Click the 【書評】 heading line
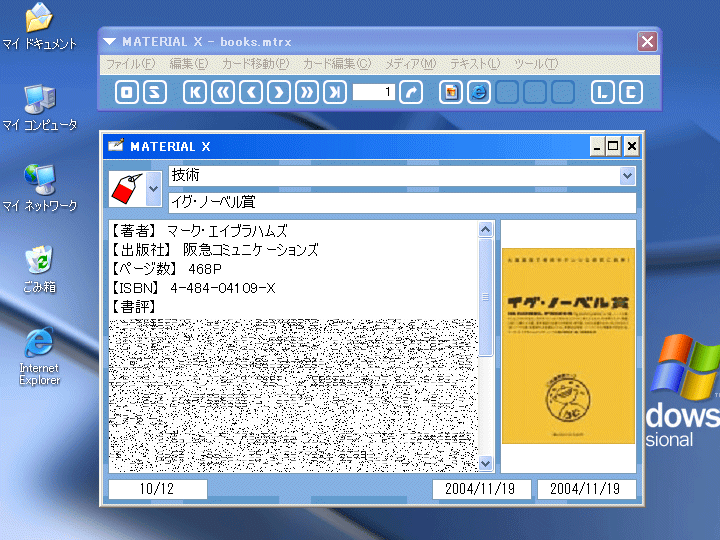This screenshot has width=720, height=540. point(134,307)
